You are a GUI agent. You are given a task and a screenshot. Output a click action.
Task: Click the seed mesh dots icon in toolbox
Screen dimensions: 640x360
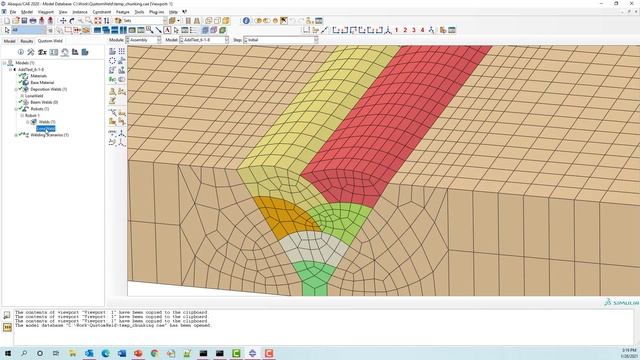click(122, 51)
